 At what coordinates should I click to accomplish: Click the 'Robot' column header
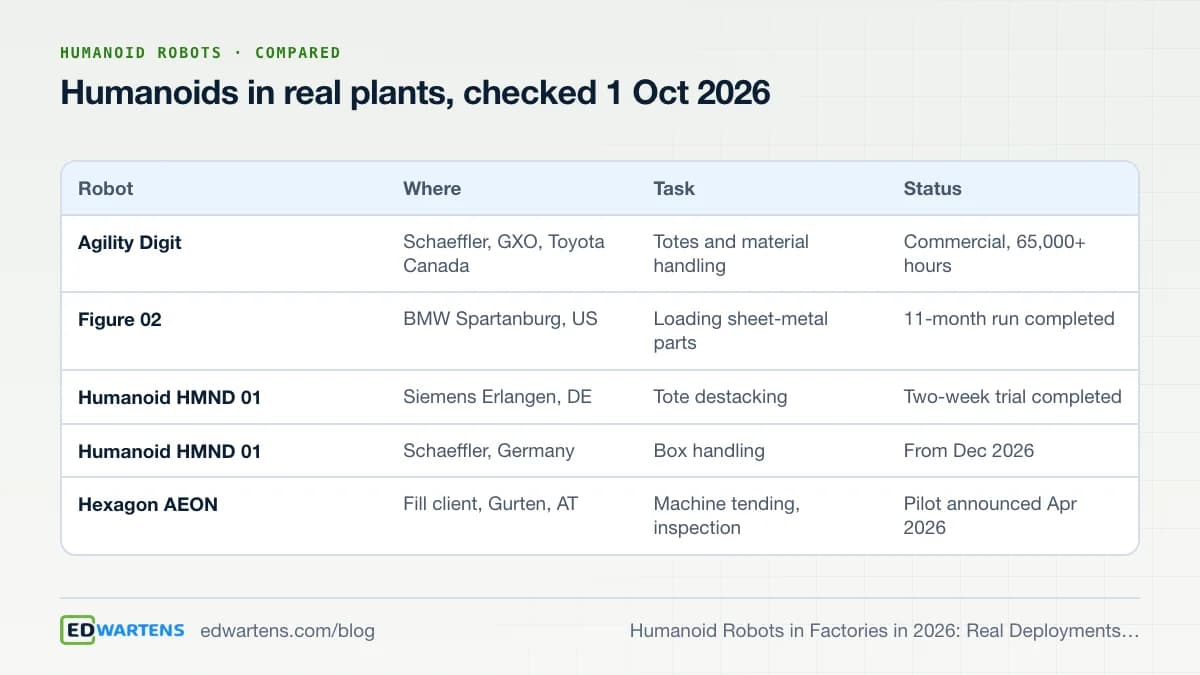106,188
